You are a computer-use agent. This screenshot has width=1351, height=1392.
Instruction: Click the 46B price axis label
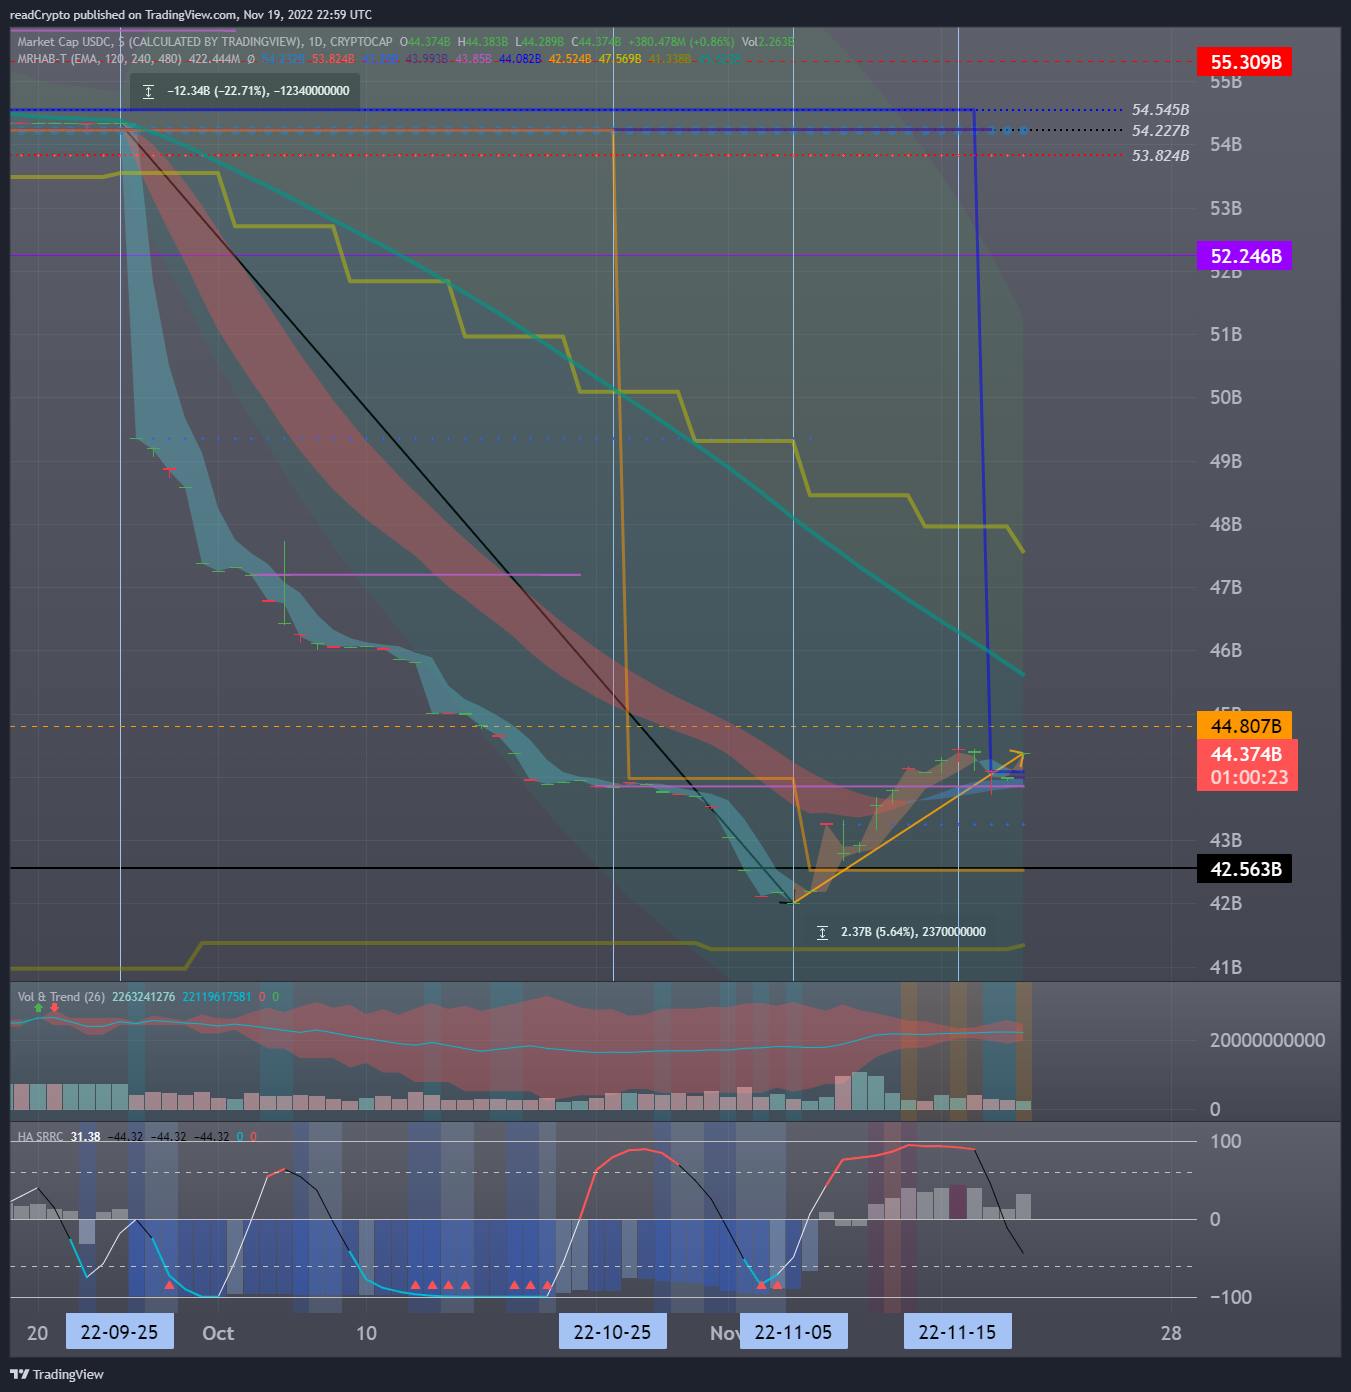click(1226, 650)
